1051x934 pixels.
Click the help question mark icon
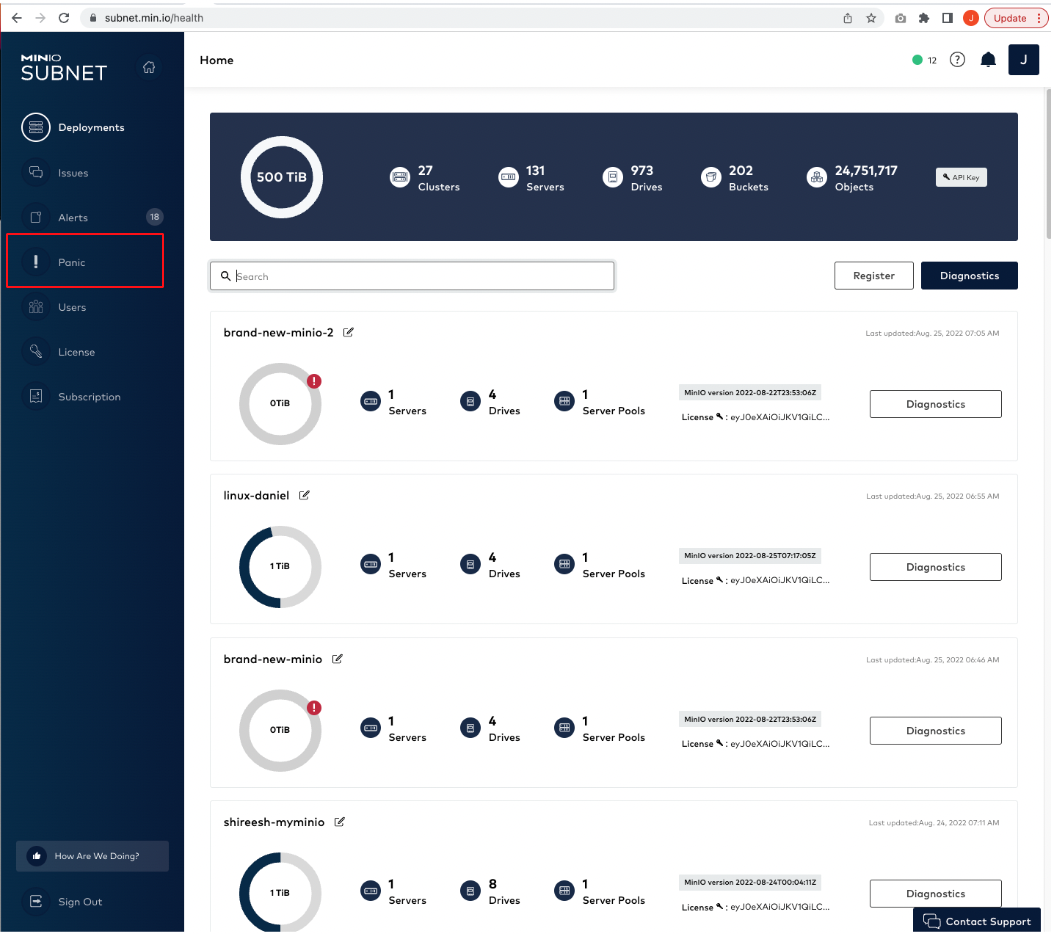point(957,60)
